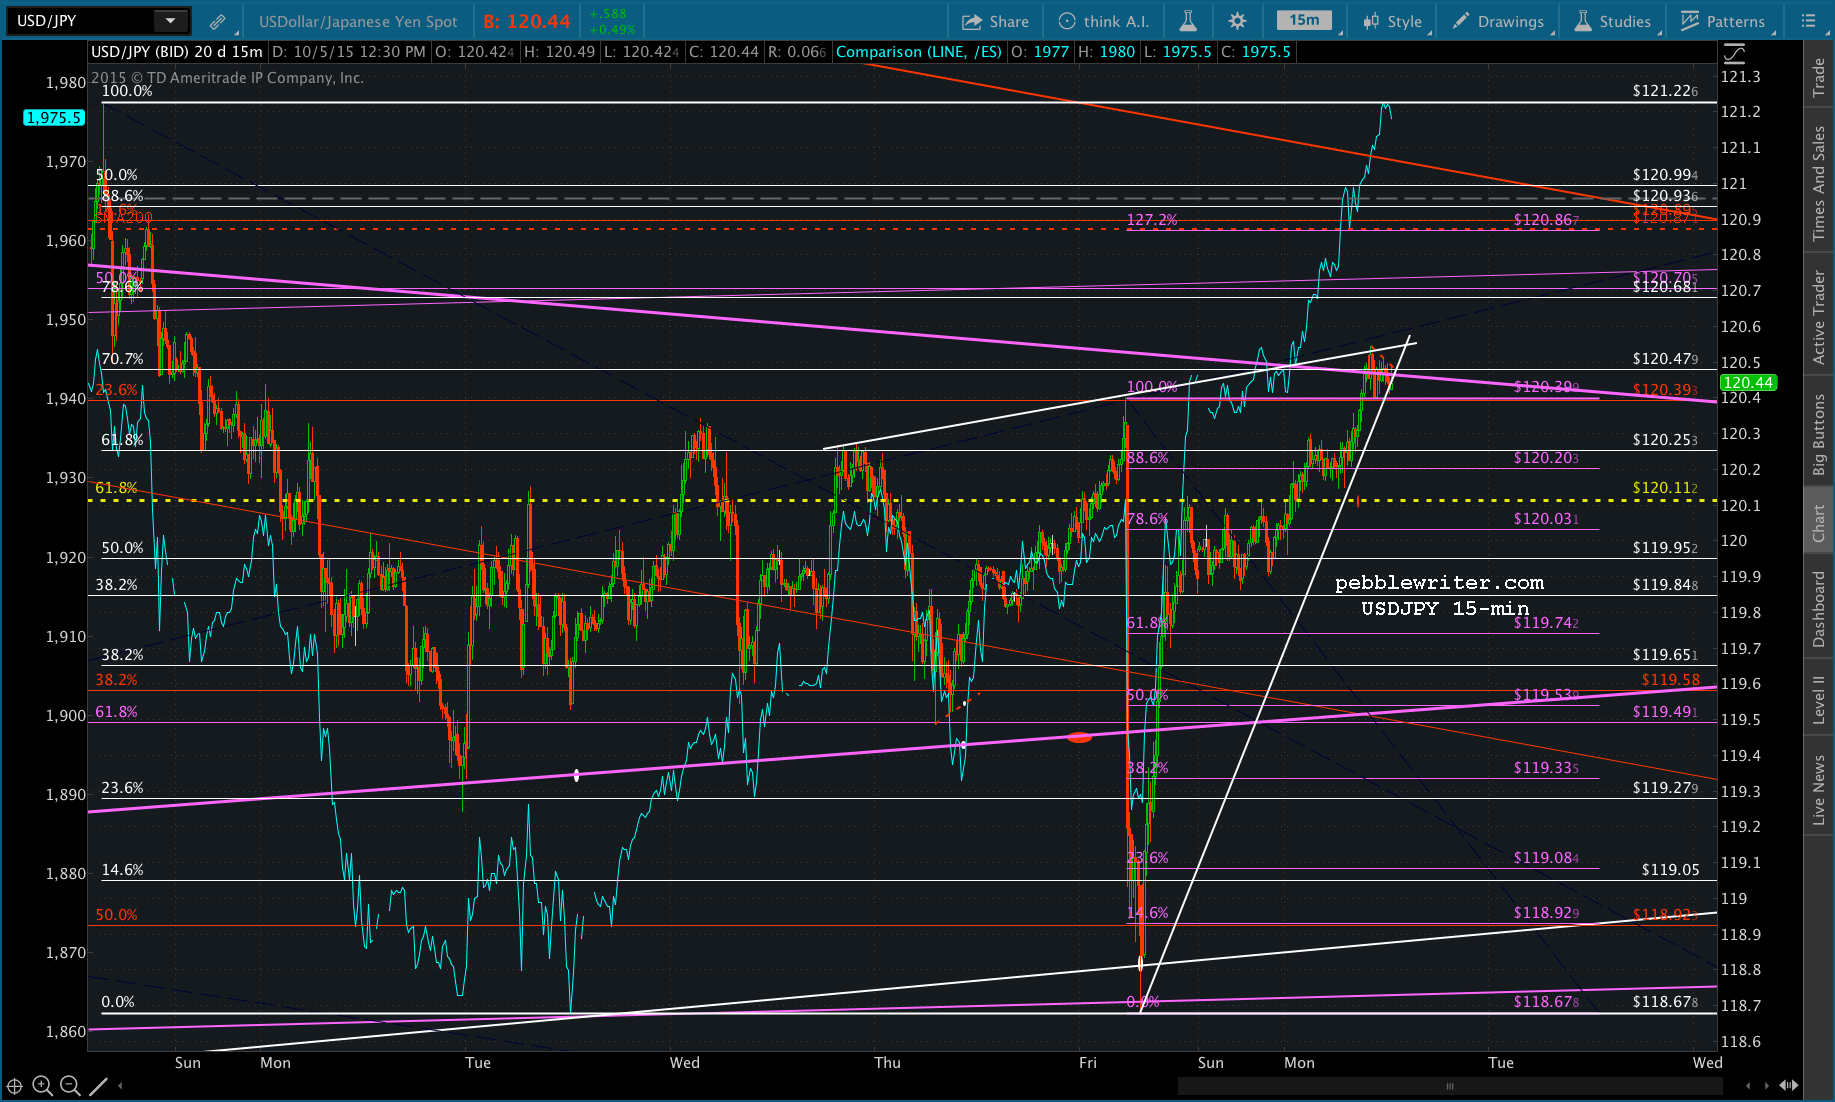This screenshot has width=1835, height=1102.
Task: Open think A.I. tool
Action: coord(1104,21)
